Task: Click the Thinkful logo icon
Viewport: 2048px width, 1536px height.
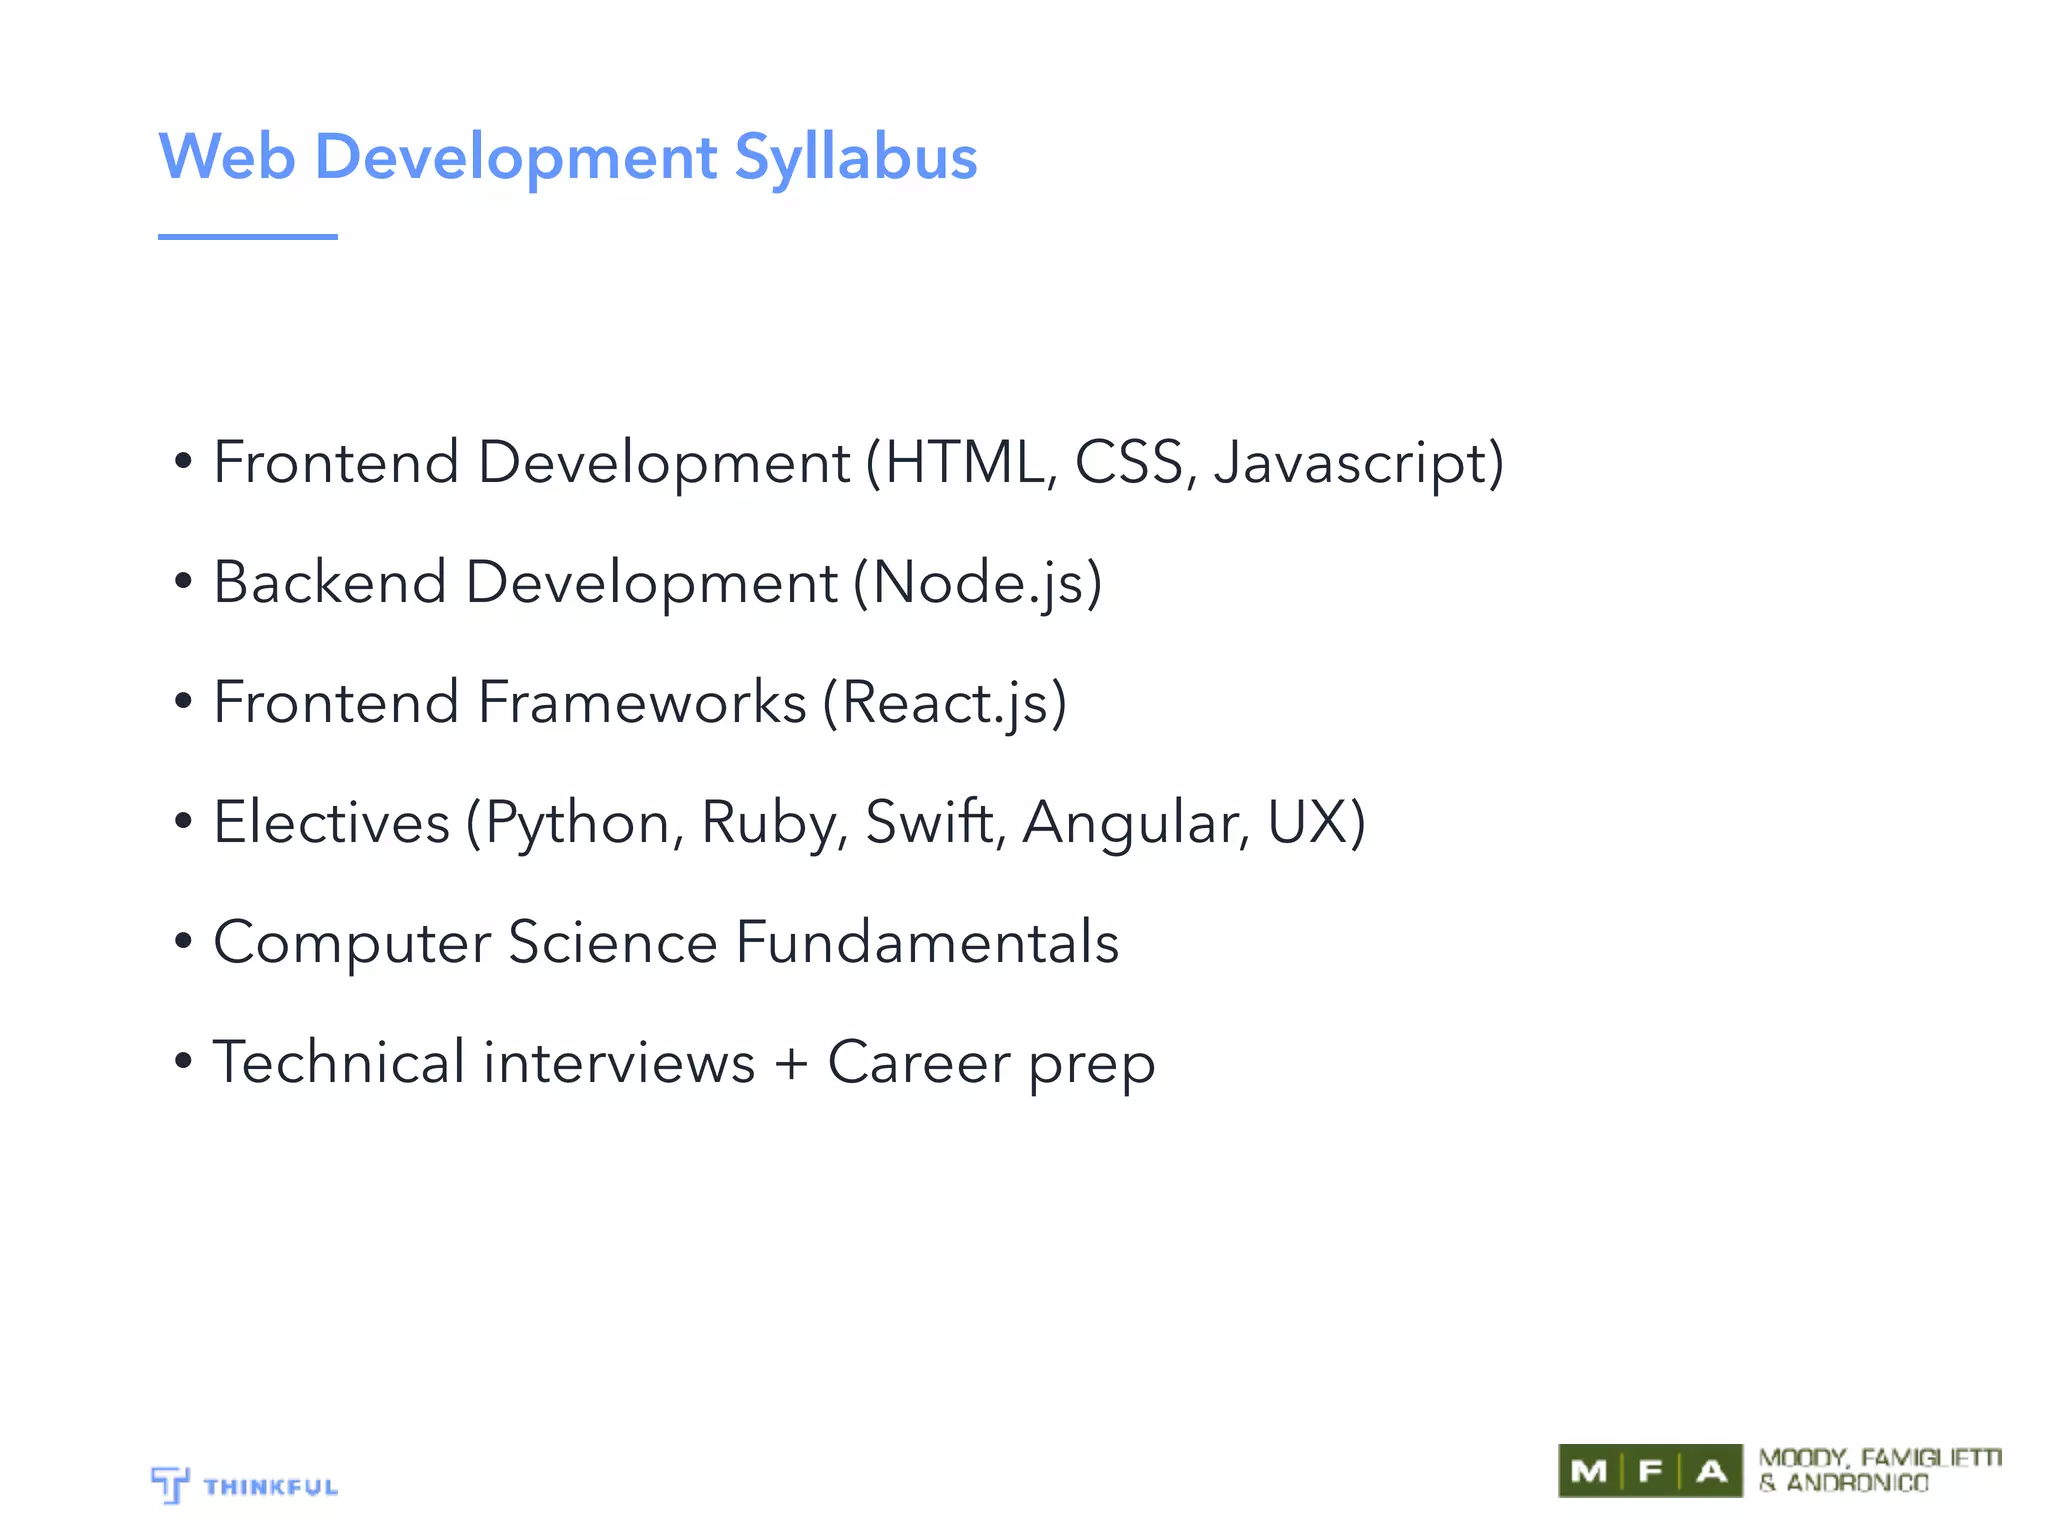Action: [x=169, y=1484]
